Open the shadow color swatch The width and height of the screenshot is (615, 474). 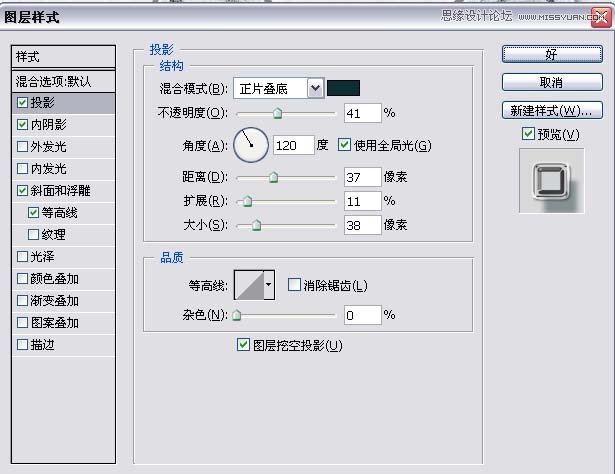click(343, 88)
